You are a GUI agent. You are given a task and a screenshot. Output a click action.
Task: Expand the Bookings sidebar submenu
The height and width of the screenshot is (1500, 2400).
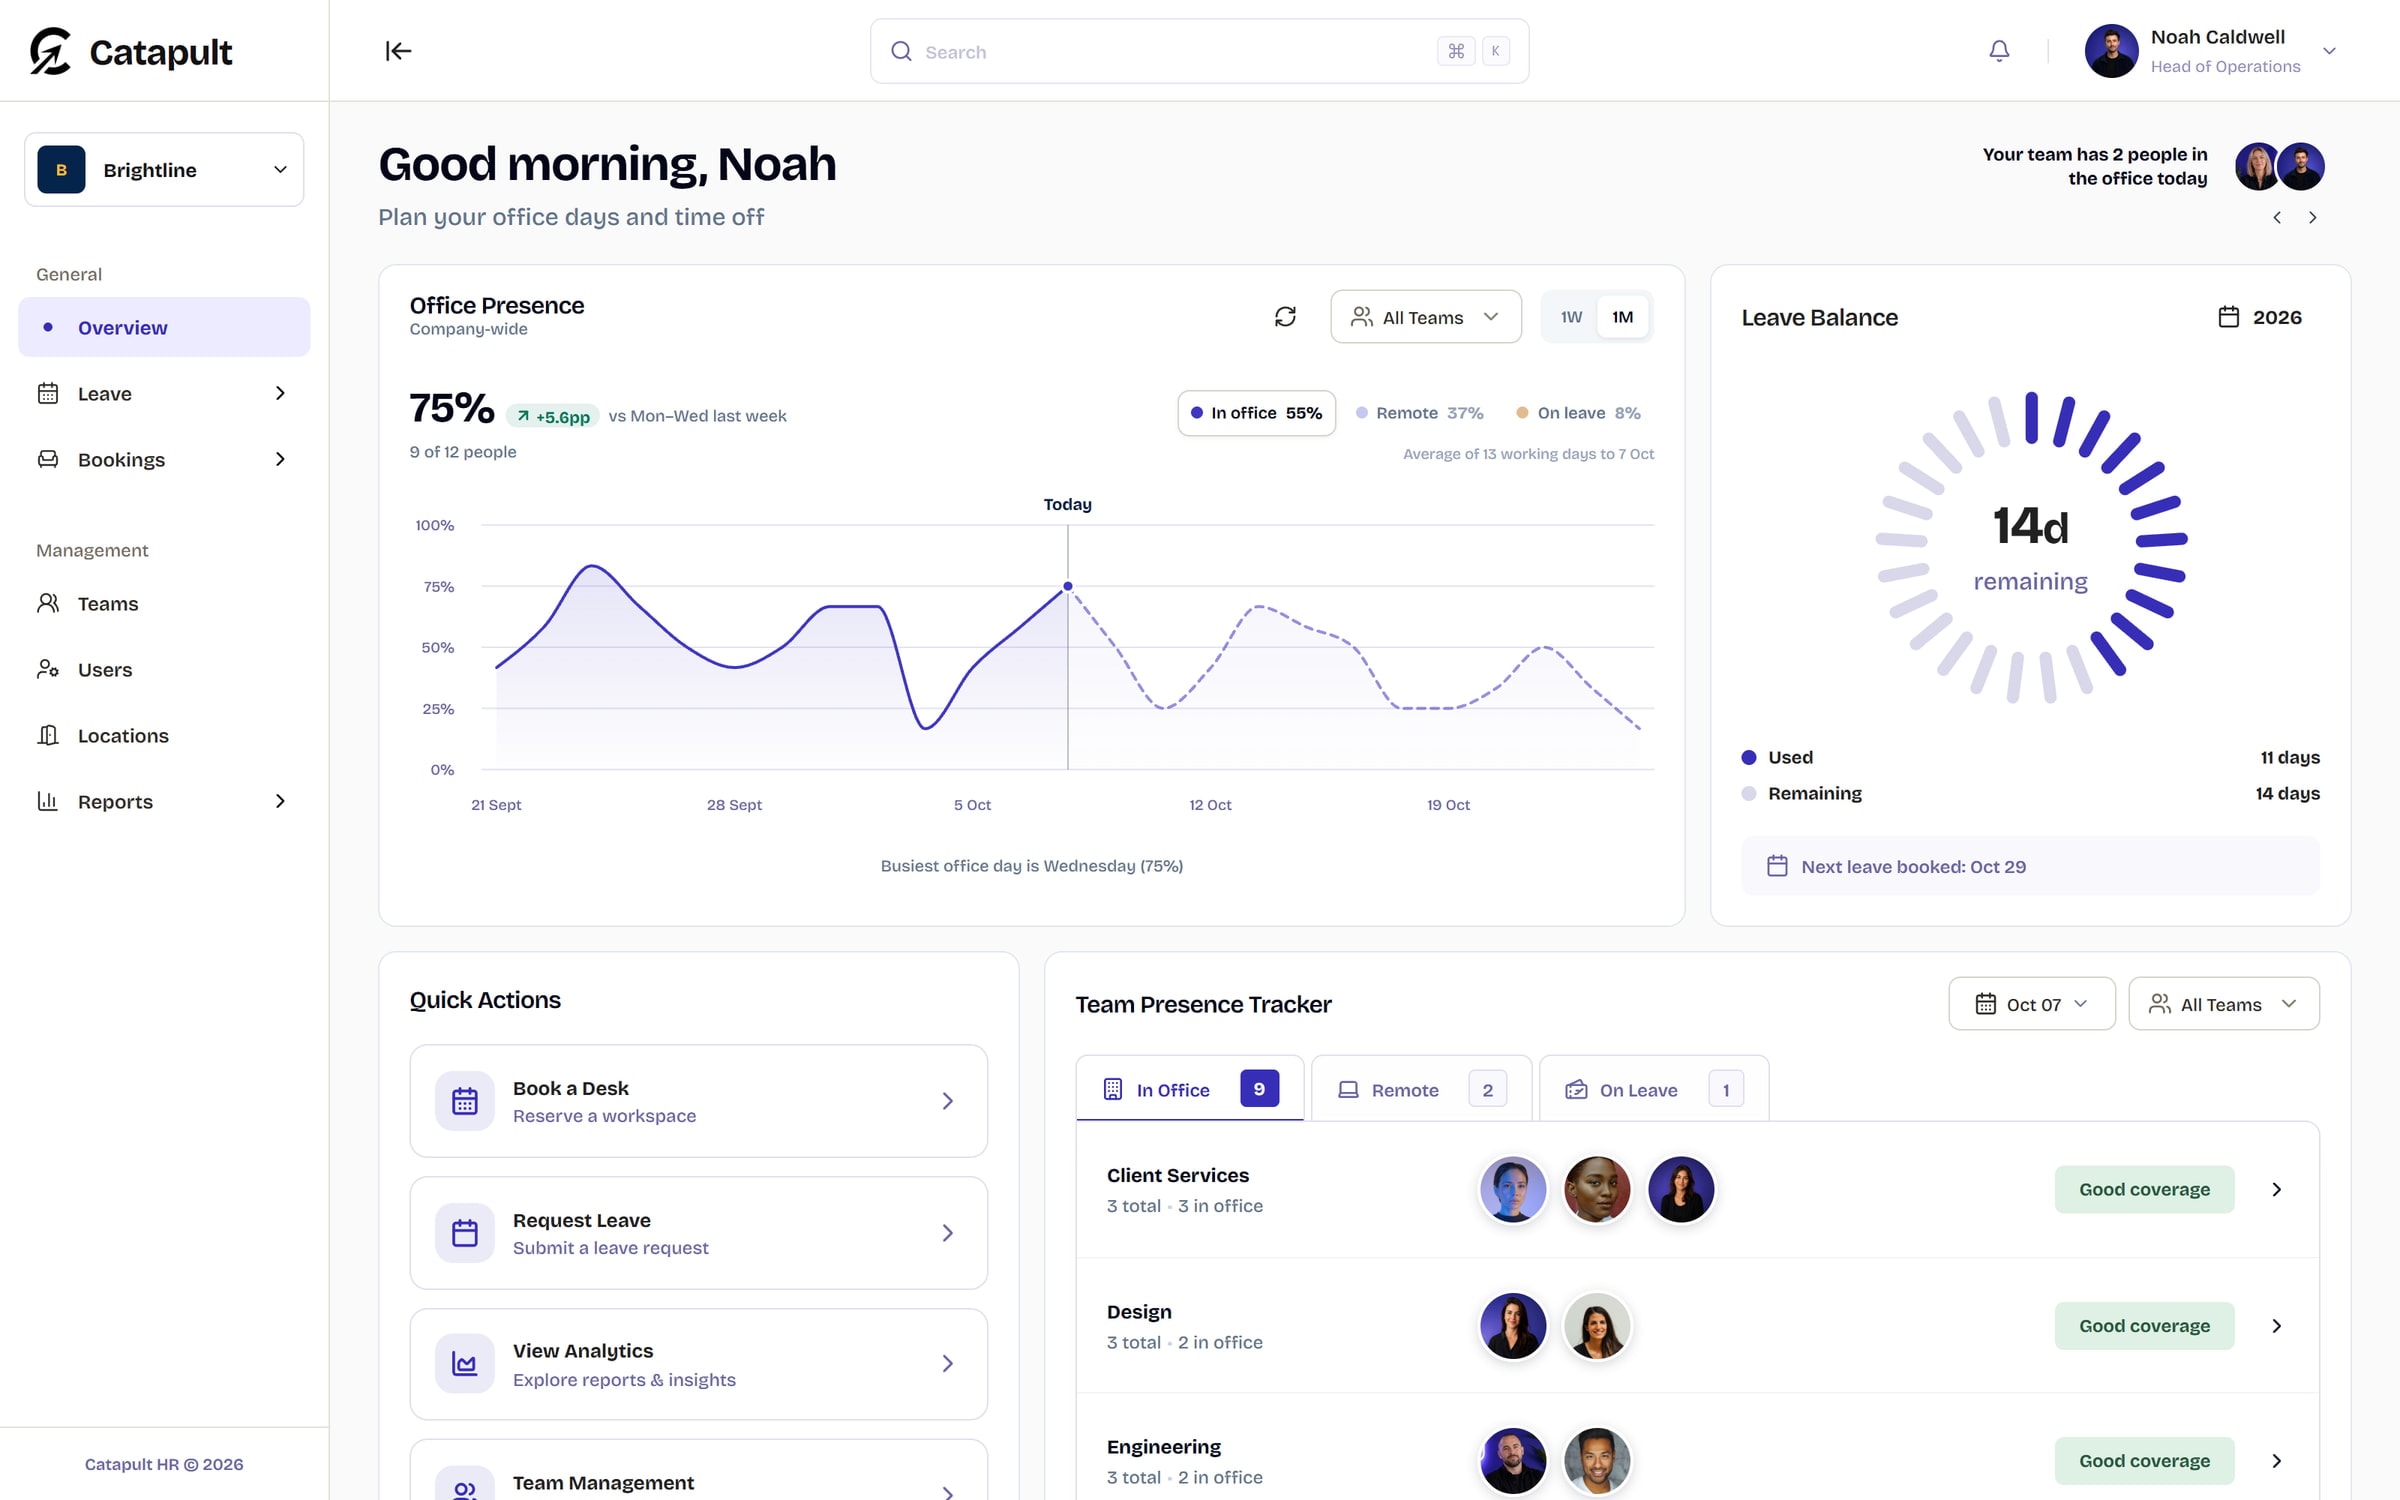pos(280,459)
